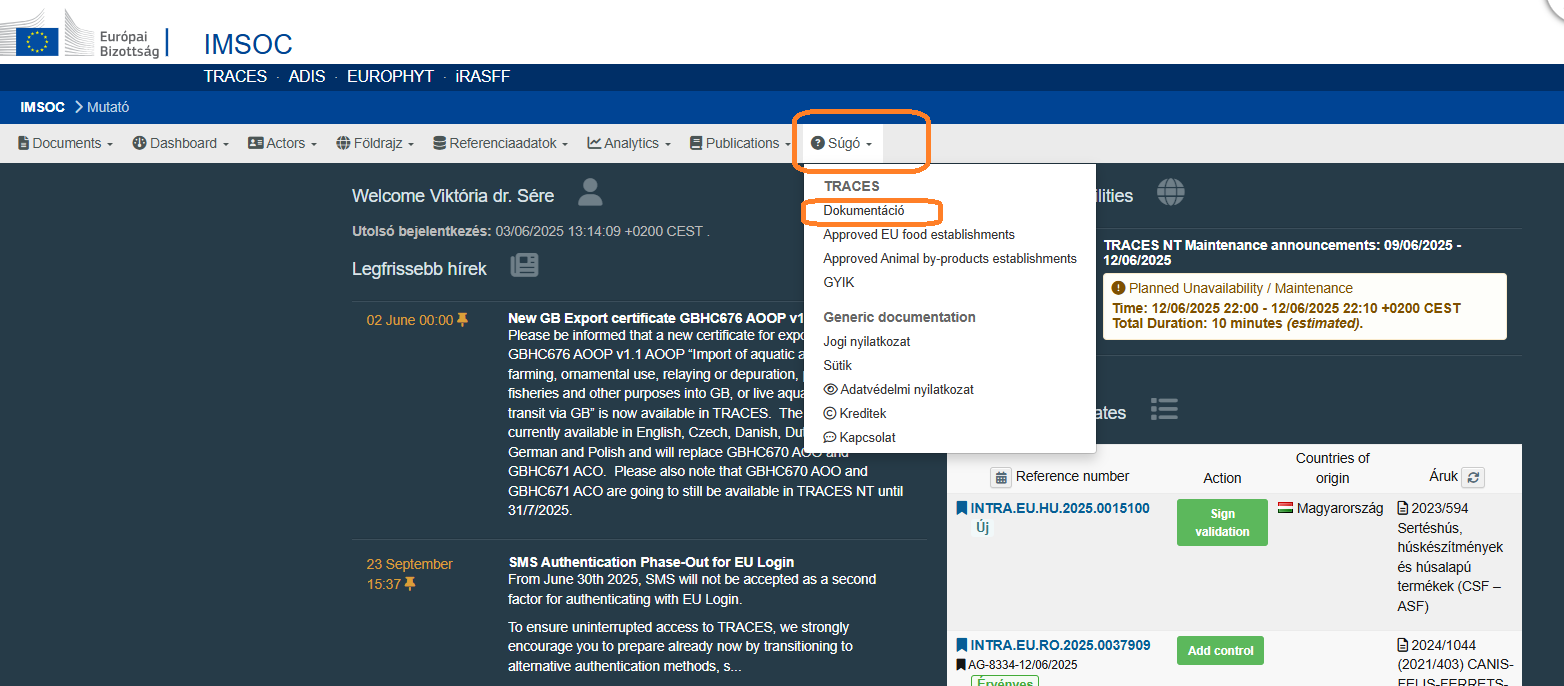Expand the Dashboard dropdown menu

181,143
